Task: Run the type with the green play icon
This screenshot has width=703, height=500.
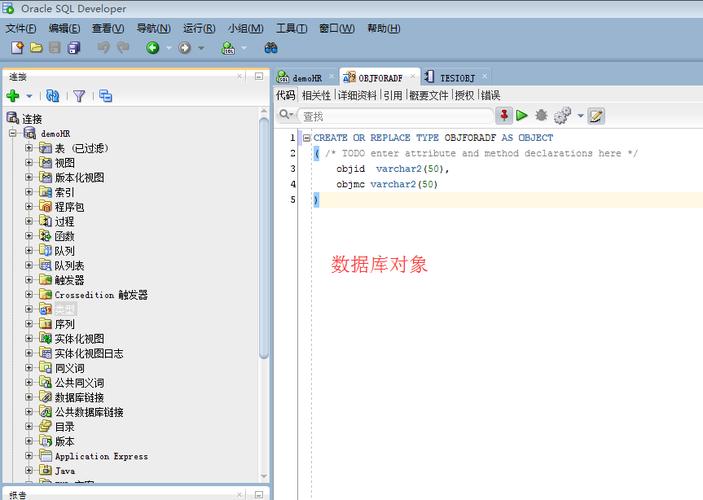Action: point(521,116)
